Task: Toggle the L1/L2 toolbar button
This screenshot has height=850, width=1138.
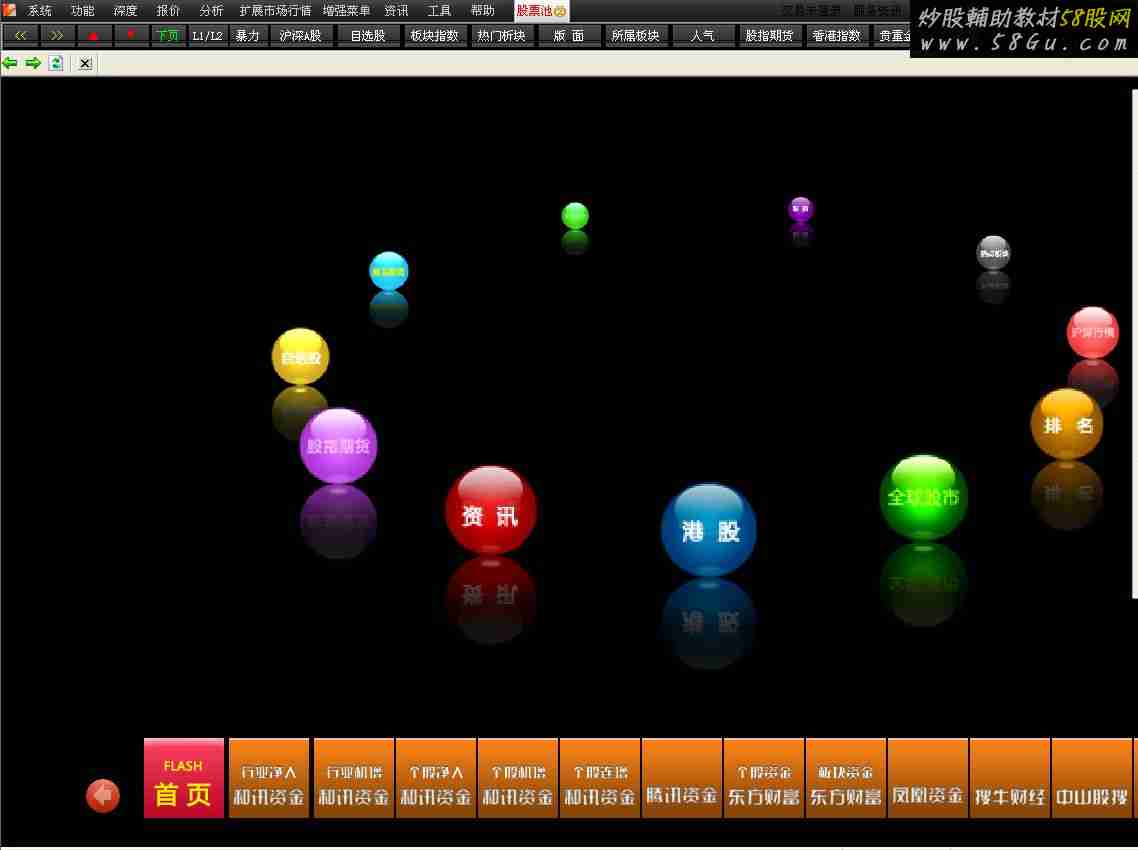Action: pyautogui.click(x=208, y=36)
